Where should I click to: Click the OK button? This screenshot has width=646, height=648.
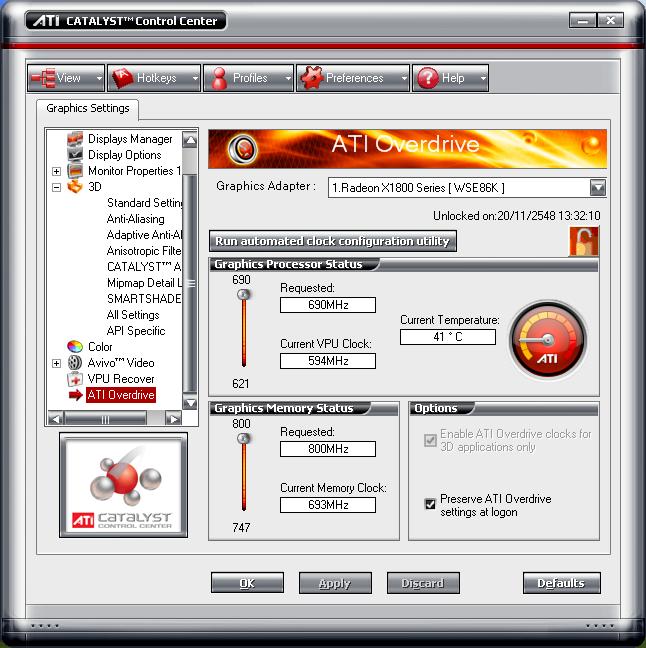(x=247, y=583)
